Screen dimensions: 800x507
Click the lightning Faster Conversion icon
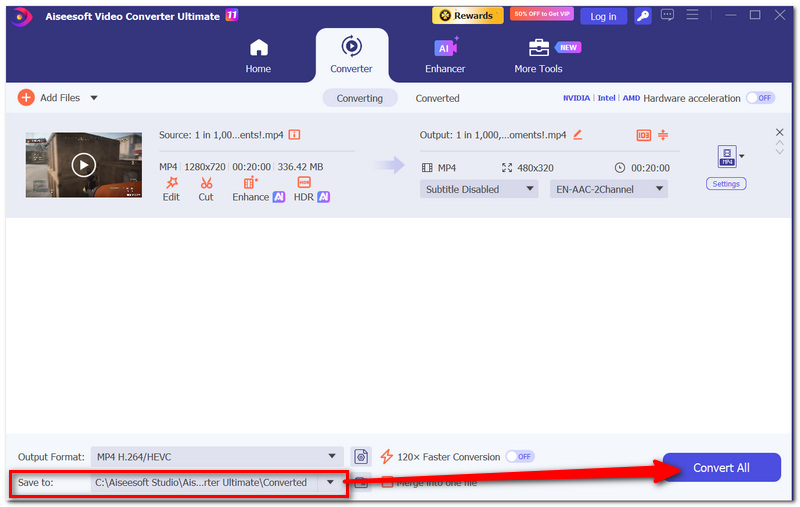point(386,457)
